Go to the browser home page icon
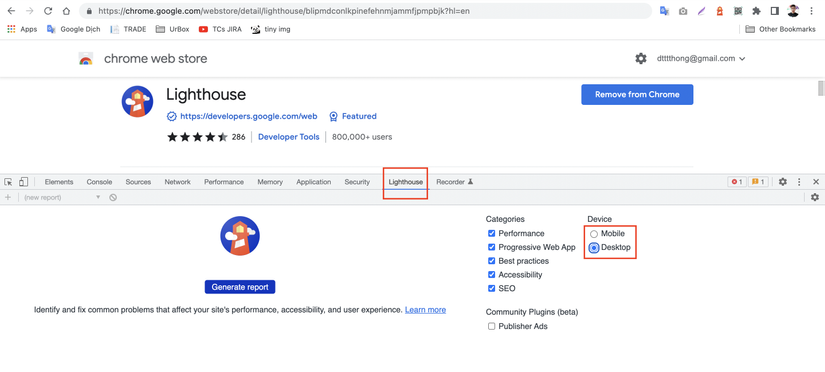Image resolution: width=825 pixels, height=372 pixels. coord(66,11)
